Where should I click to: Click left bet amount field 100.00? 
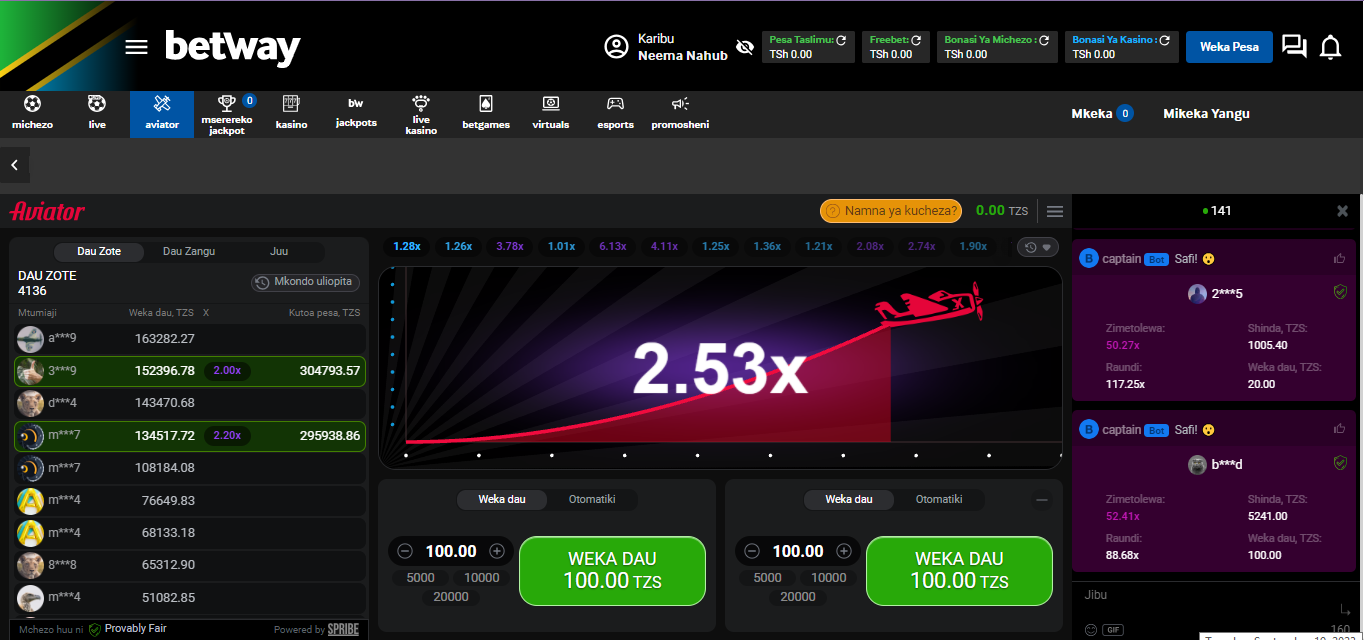[x=451, y=551]
